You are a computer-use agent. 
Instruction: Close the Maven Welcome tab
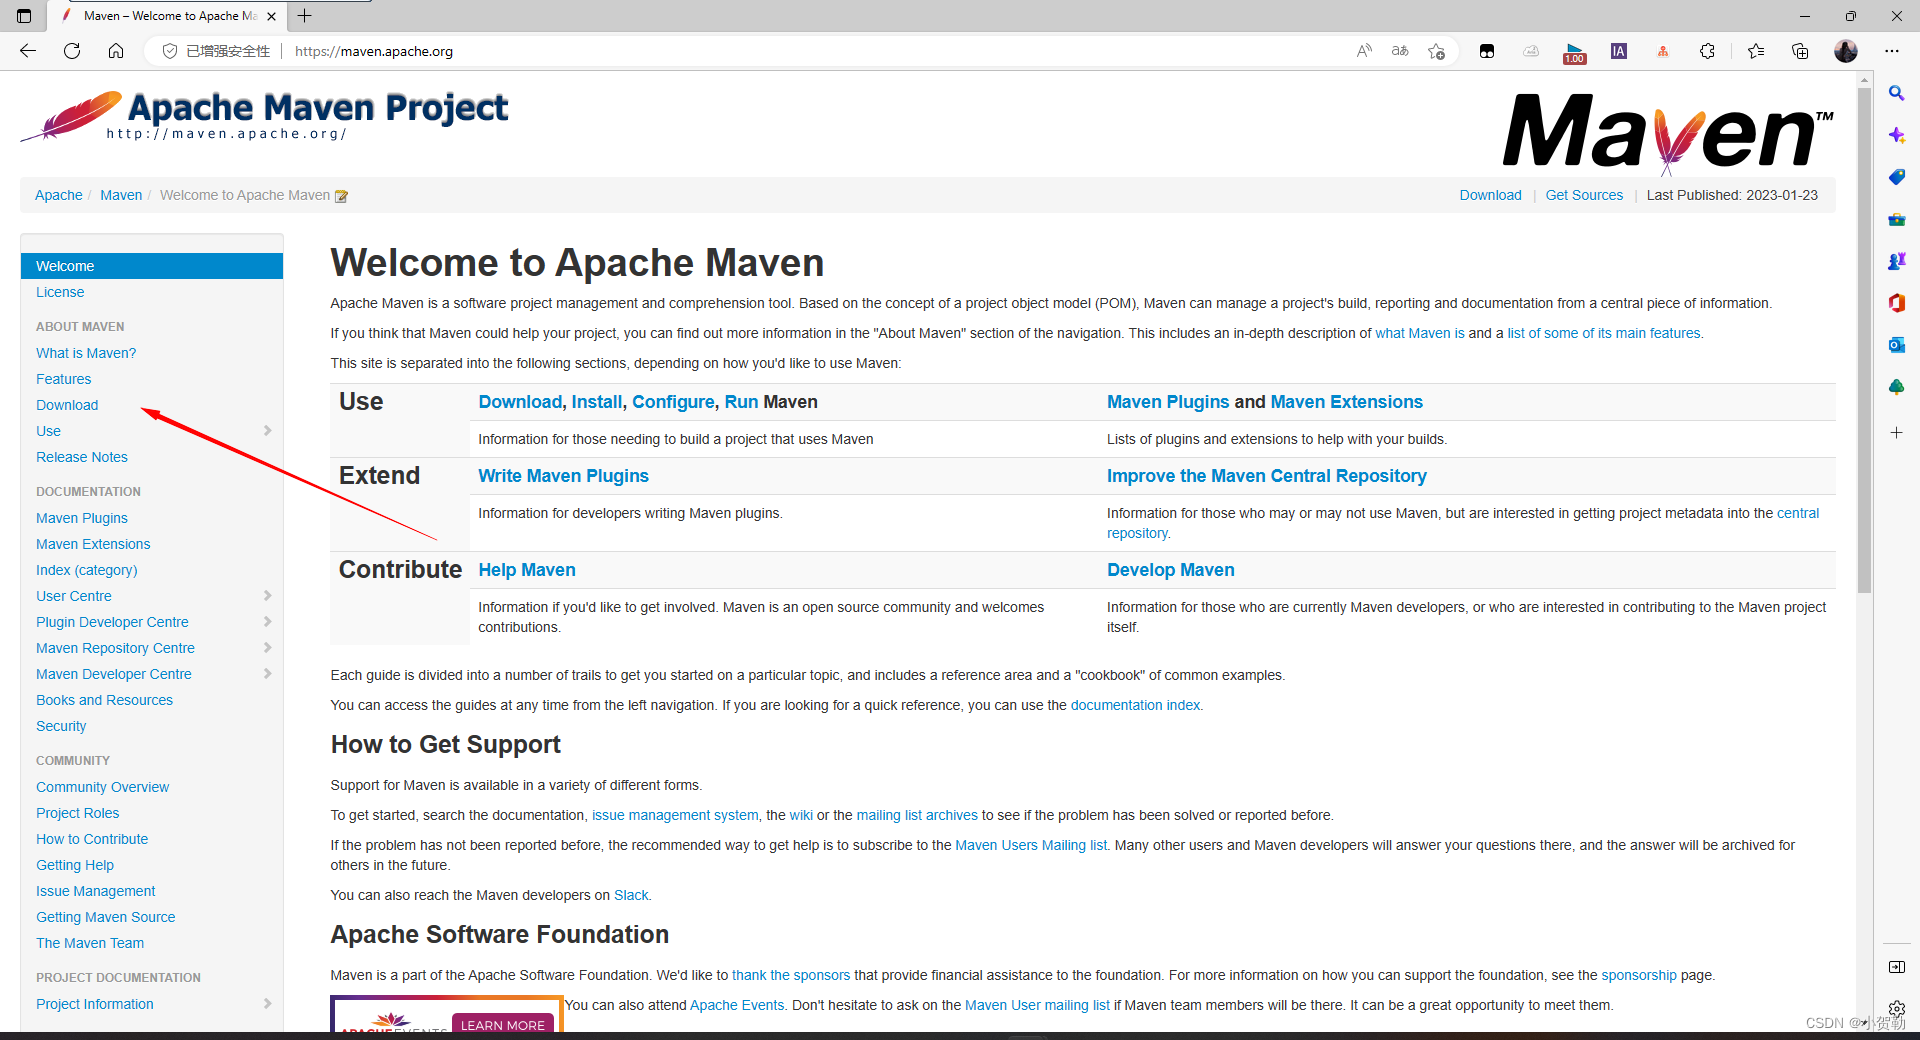tap(271, 16)
